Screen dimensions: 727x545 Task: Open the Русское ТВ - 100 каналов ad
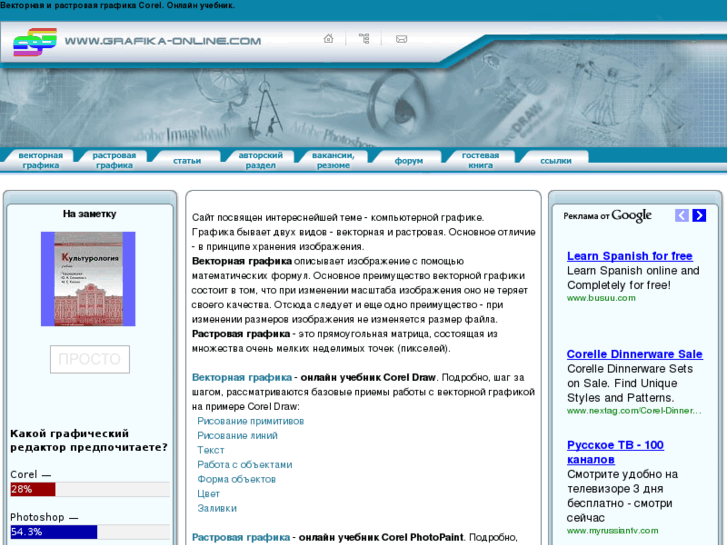pos(615,452)
